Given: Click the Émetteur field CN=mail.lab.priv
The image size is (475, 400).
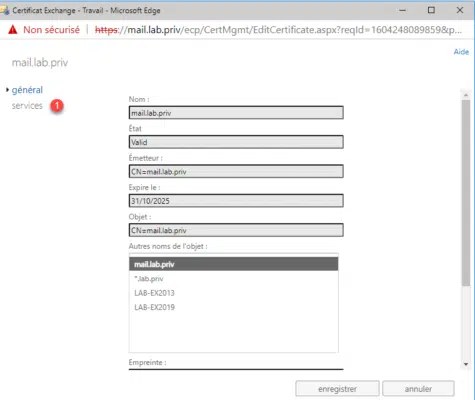Looking at the screenshot, I should pyautogui.click(x=236, y=171).
